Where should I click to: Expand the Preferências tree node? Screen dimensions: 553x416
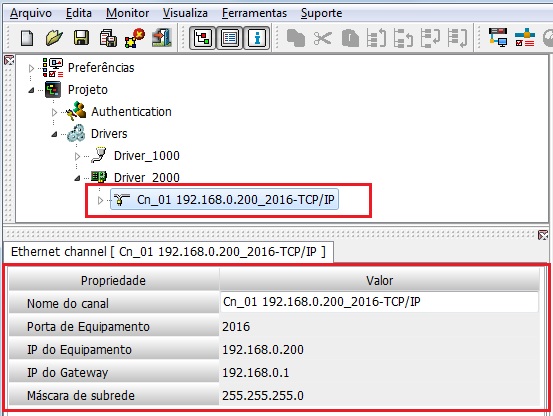tap(31, 68)
